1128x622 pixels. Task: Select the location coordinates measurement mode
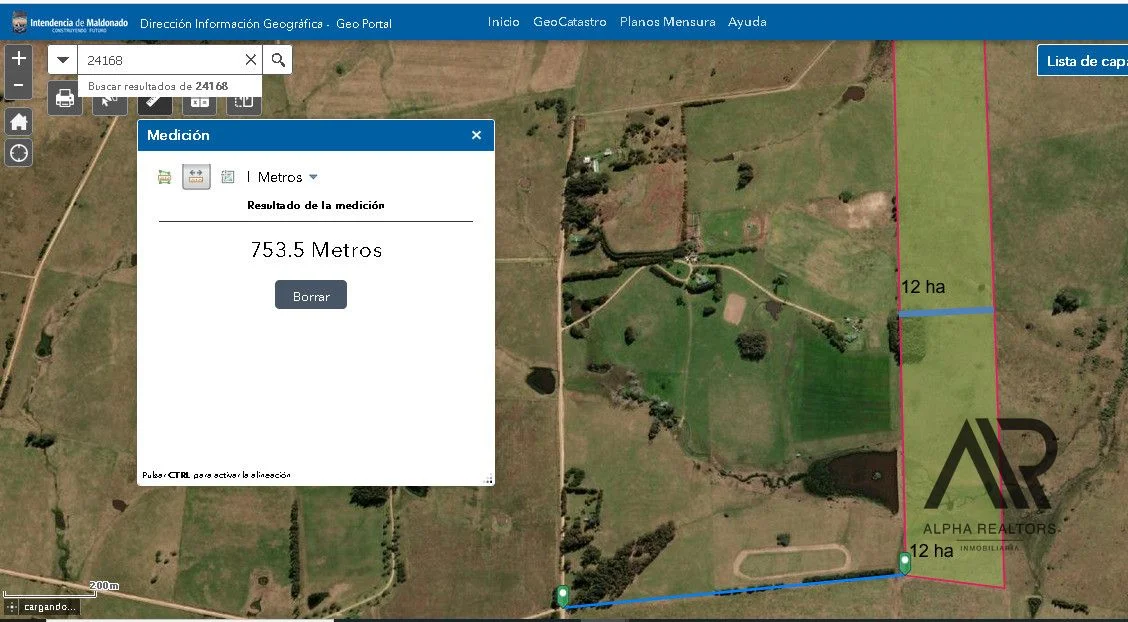pos(227,177)
